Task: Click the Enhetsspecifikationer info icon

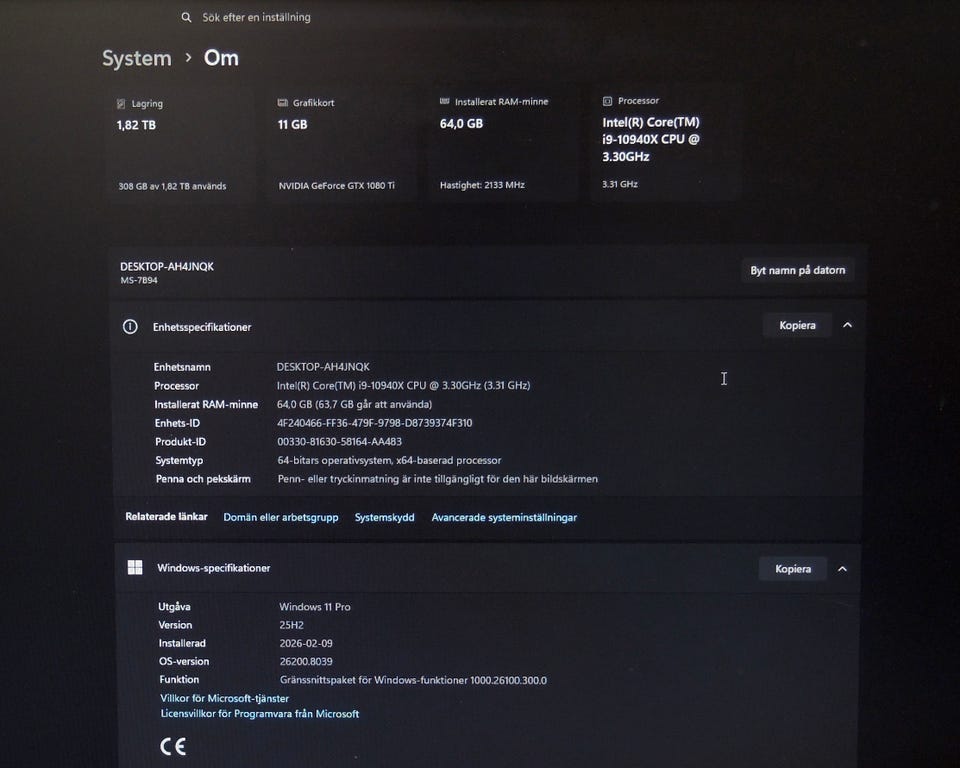Action: (x=130, y=327)
